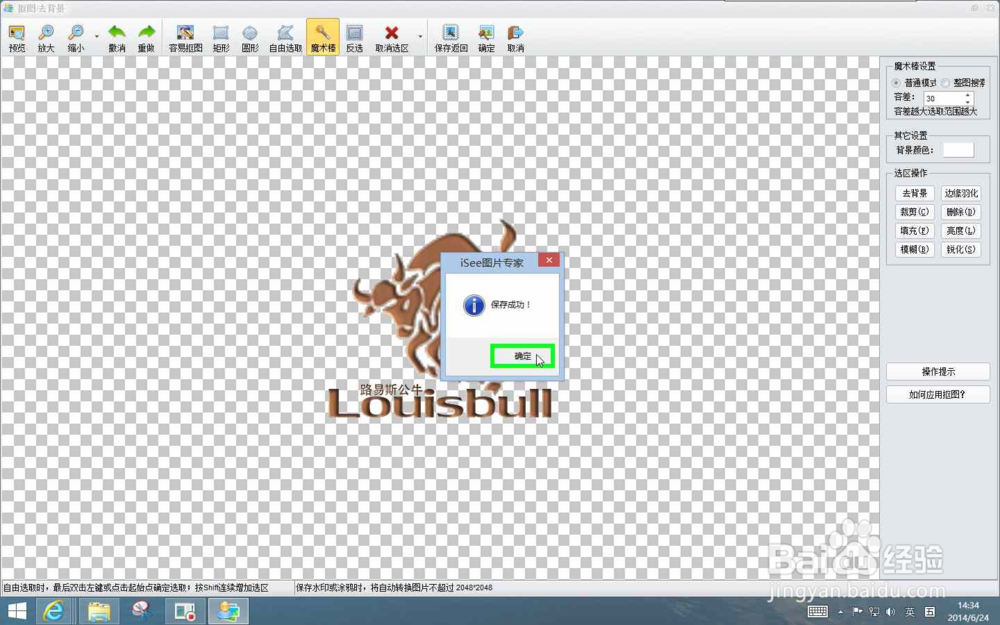This screenshot has height=625, width=1000.
Task: Click the toolbar 取消 cancel icon
Action: (x=515, y=38)
